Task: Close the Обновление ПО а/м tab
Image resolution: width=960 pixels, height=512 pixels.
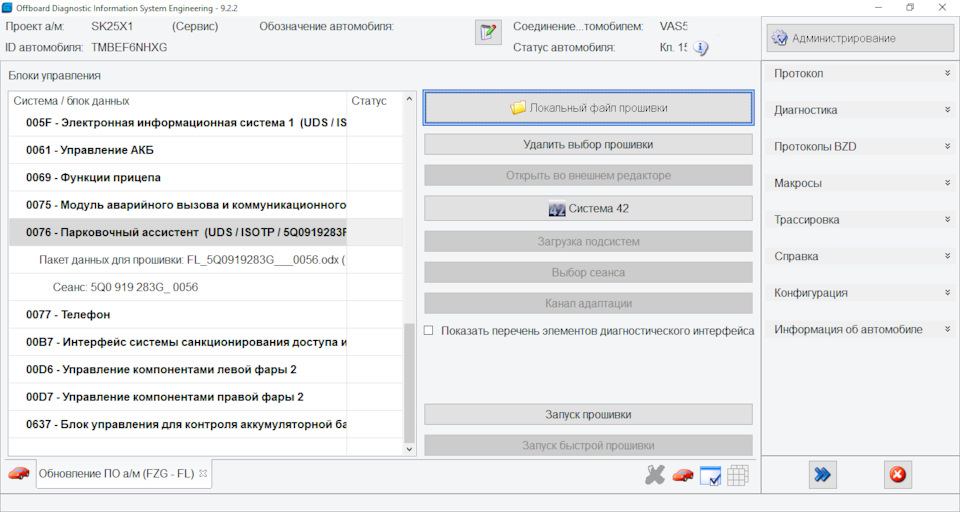Action: tap(203, 473)
